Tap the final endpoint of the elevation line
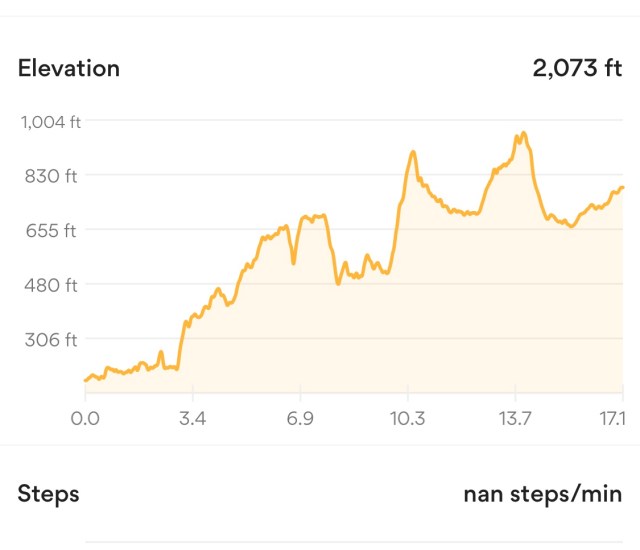 (622, 188)
